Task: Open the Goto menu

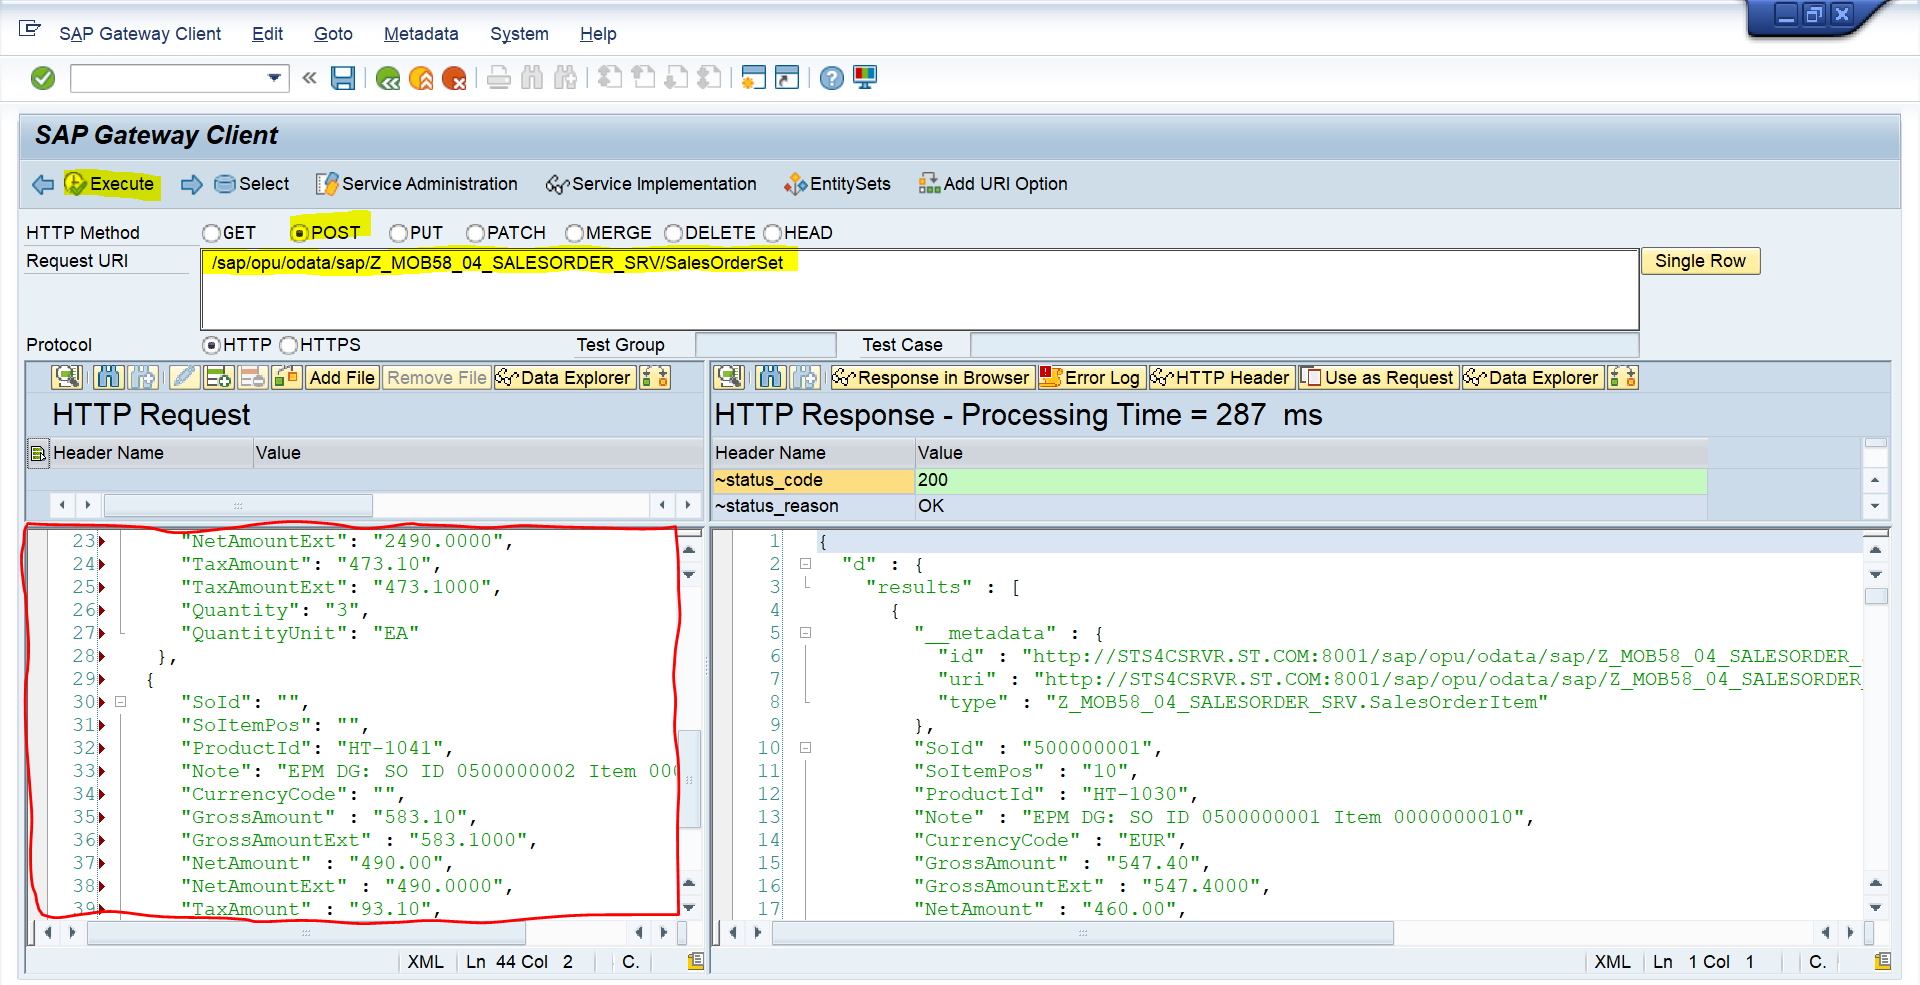Action: (x=333, y=34)
